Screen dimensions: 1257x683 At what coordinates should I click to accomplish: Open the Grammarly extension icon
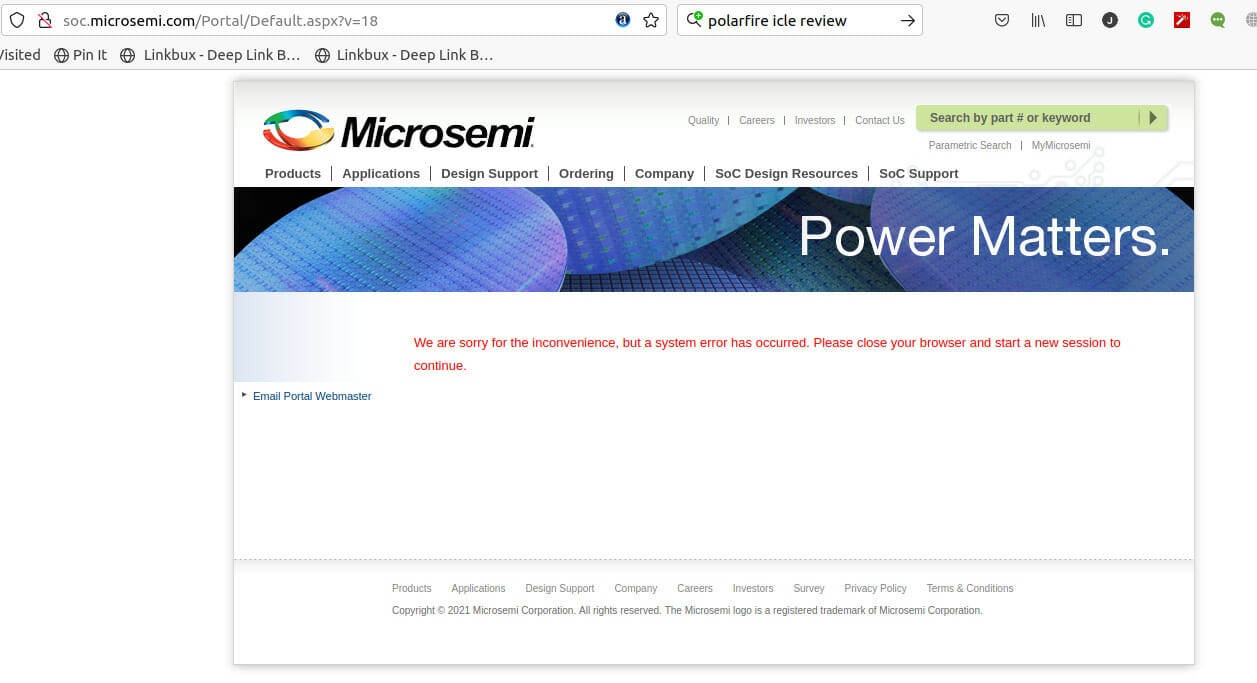pos(1146,20)
